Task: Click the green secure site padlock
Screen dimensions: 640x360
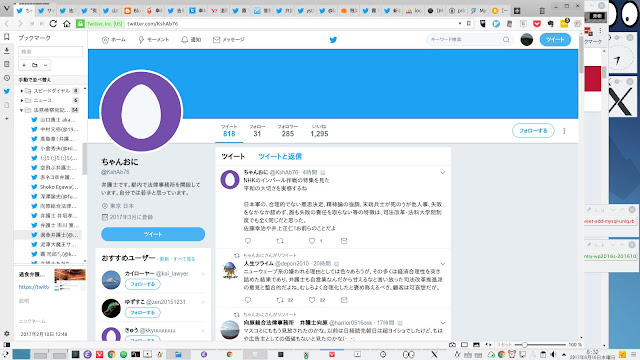Action: [x=80, y=24]
